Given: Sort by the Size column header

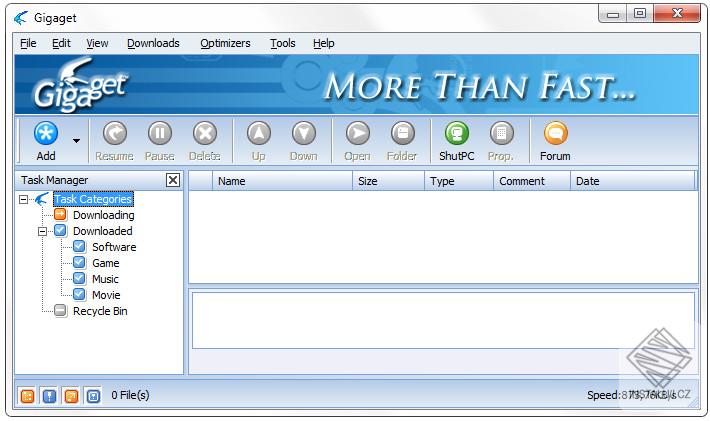Looking at the screenshot, I should pos(389,181).
